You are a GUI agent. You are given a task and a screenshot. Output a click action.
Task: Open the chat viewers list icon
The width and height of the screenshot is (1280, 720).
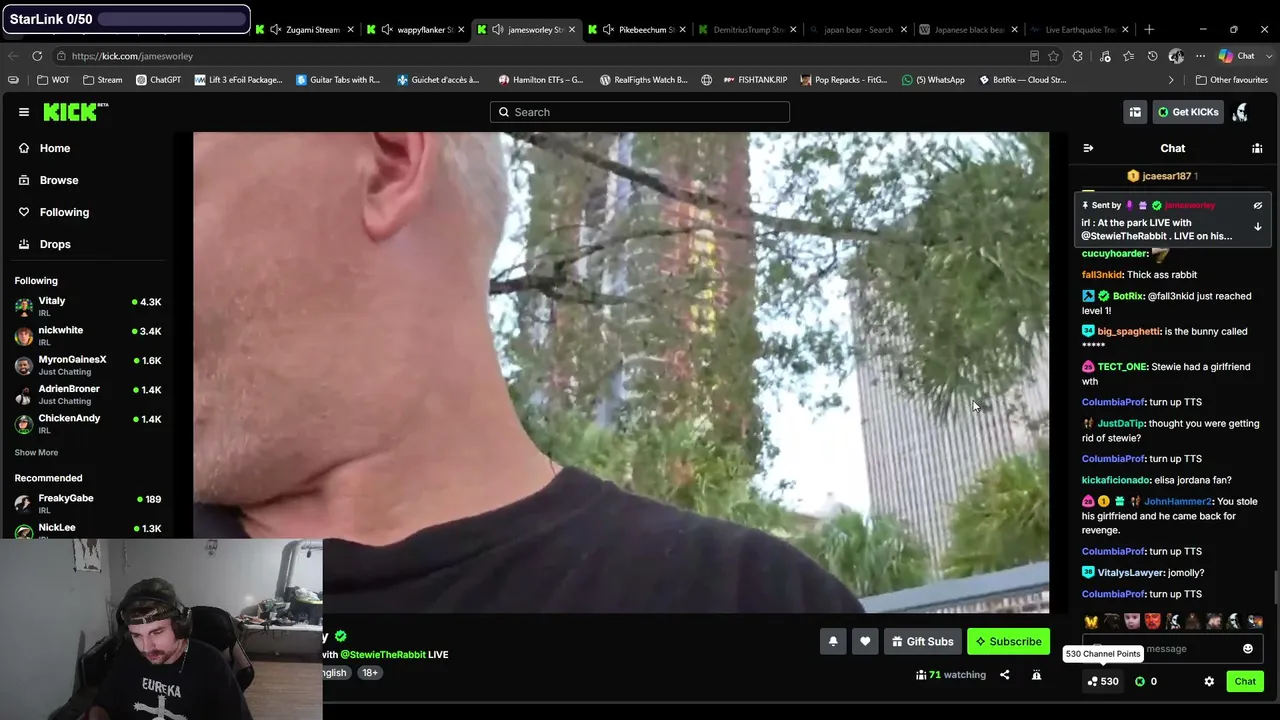coord(1257,148)
